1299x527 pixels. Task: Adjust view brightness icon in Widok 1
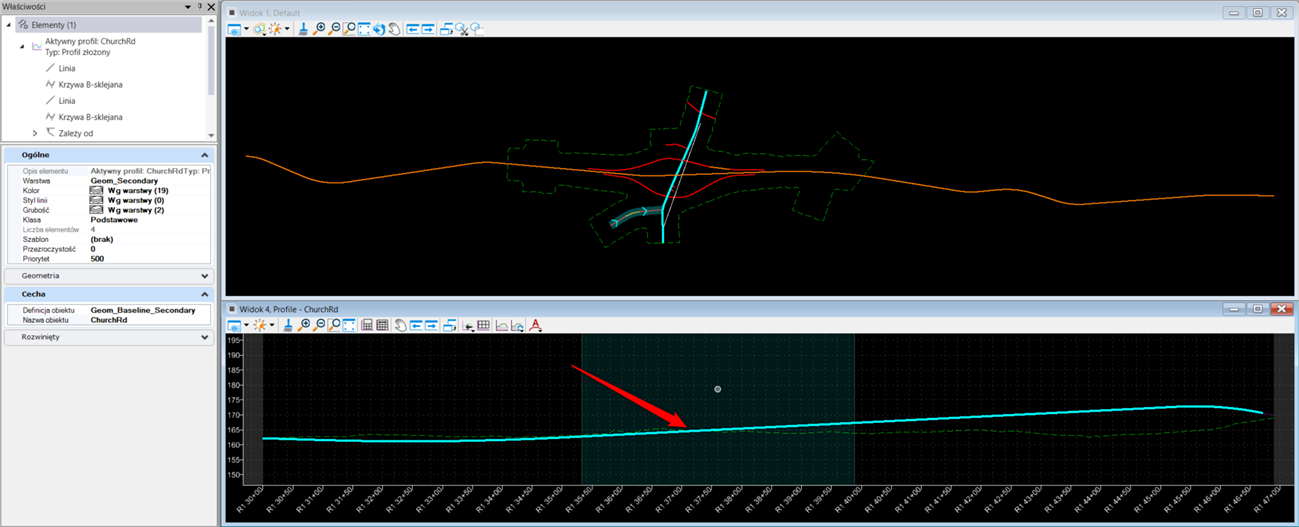(x=275, y=29)
